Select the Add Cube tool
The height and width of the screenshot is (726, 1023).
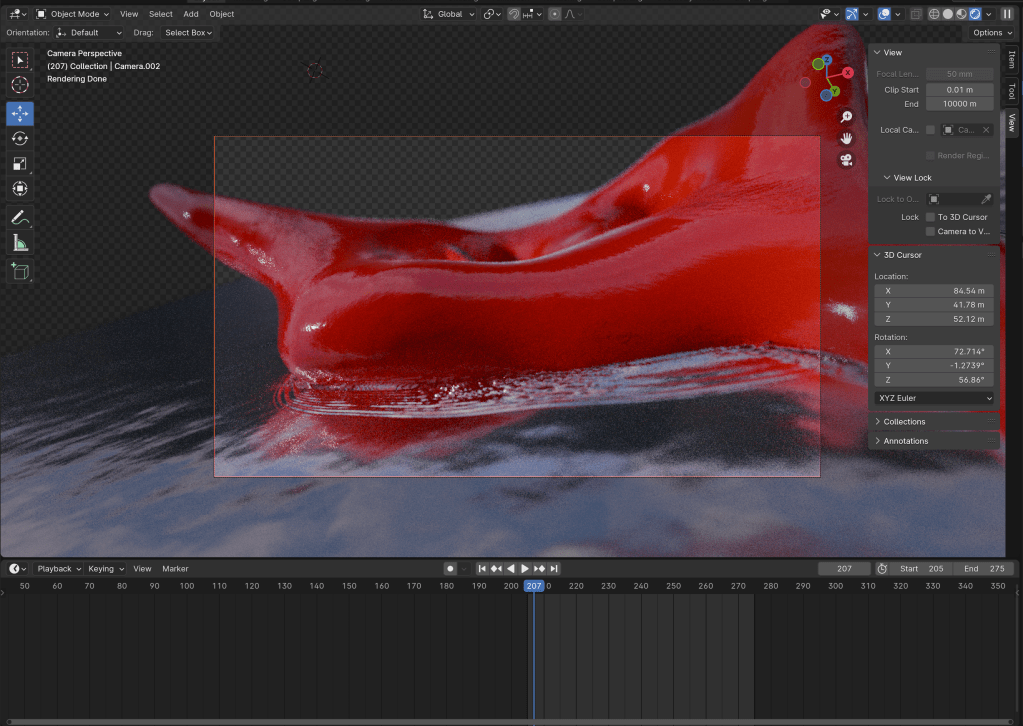[20, 271]
